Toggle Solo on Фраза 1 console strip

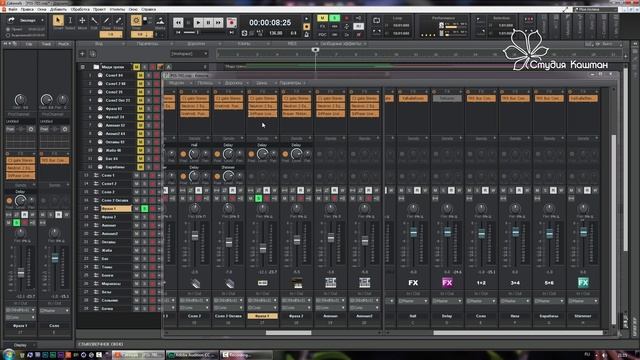(258, 198)
